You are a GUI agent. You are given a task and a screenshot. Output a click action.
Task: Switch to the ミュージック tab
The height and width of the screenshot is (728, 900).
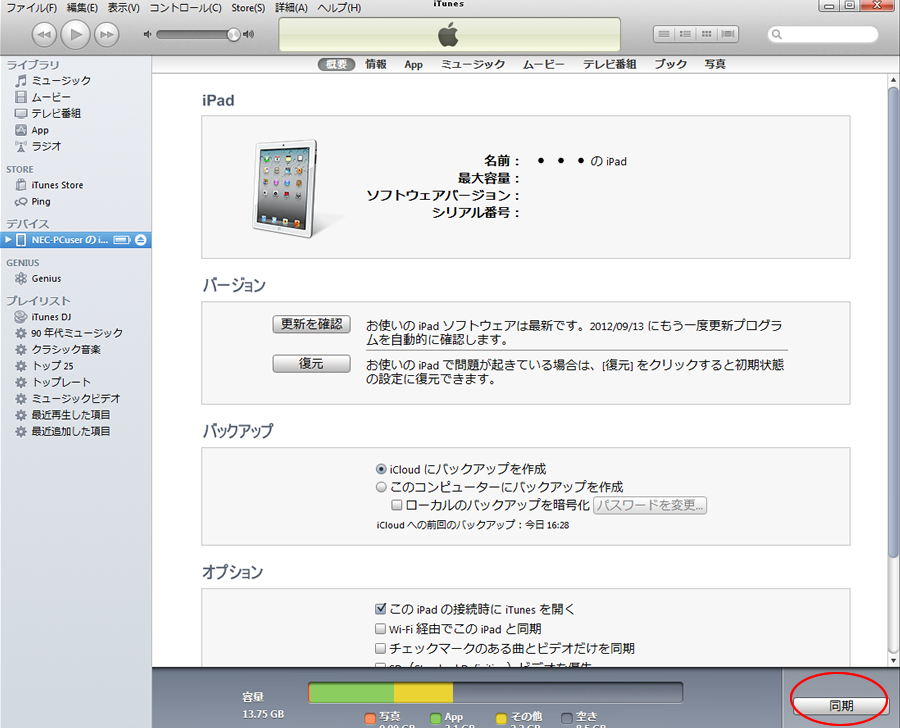473,64
